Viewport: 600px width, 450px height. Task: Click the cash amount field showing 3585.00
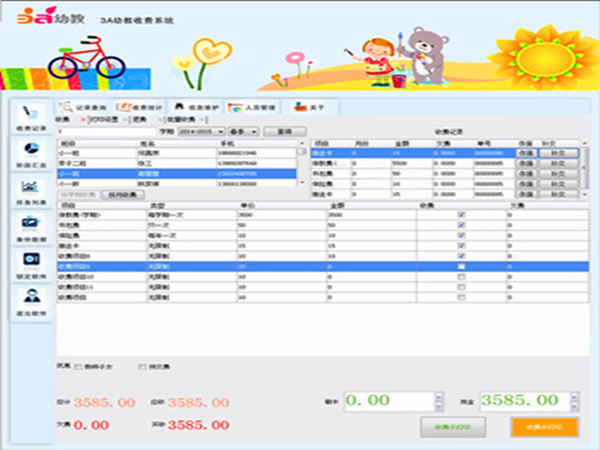(x=525, y=401)
